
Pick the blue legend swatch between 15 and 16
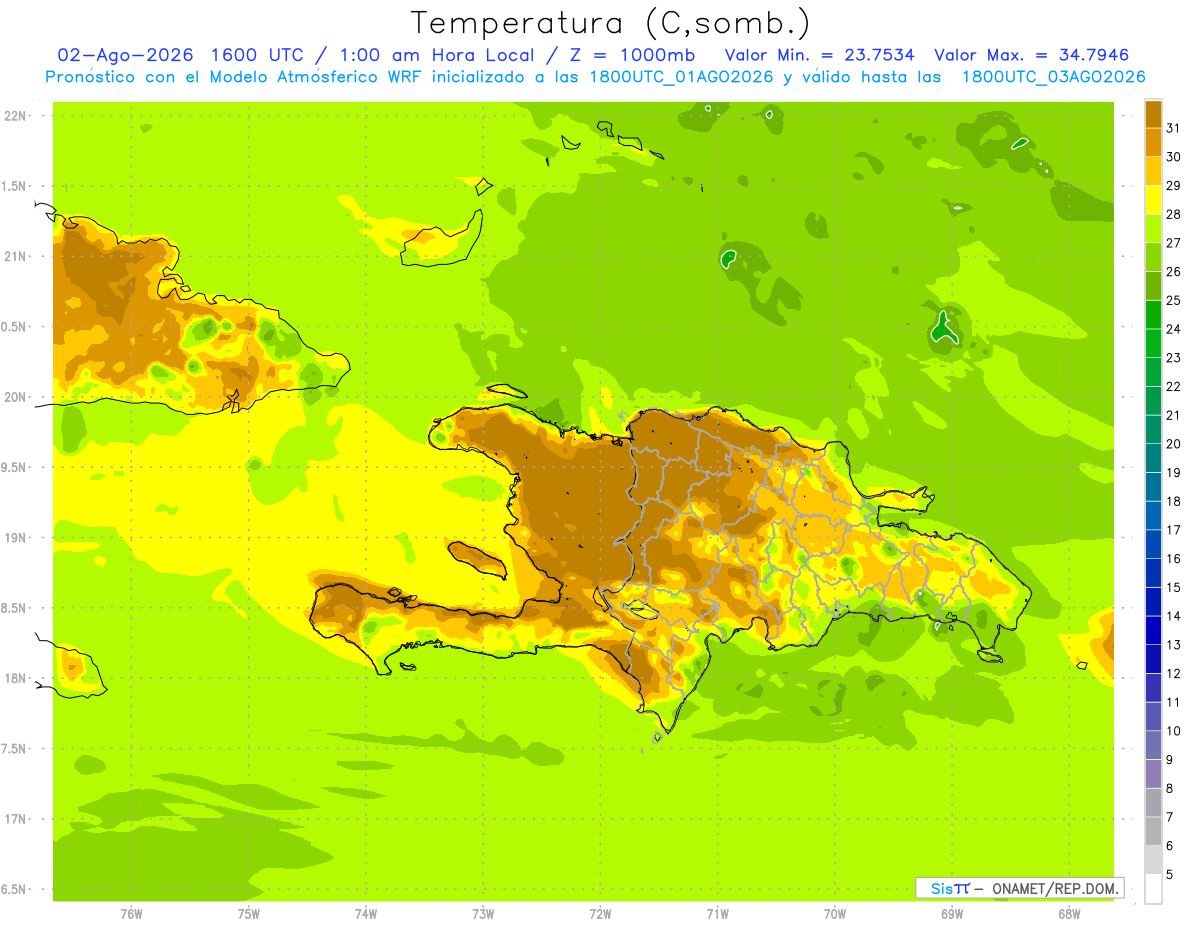pyautogui.click(x=1153, y=573)
